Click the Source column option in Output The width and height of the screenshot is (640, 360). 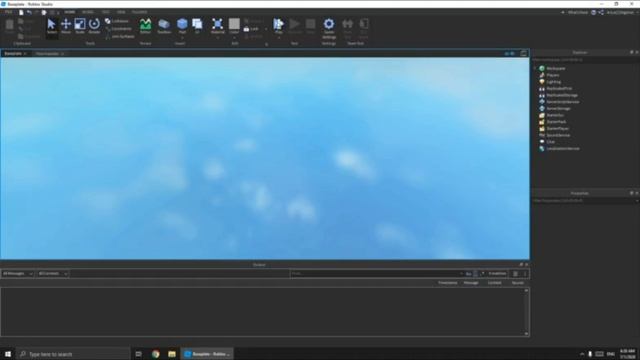[x=518, y=283]
